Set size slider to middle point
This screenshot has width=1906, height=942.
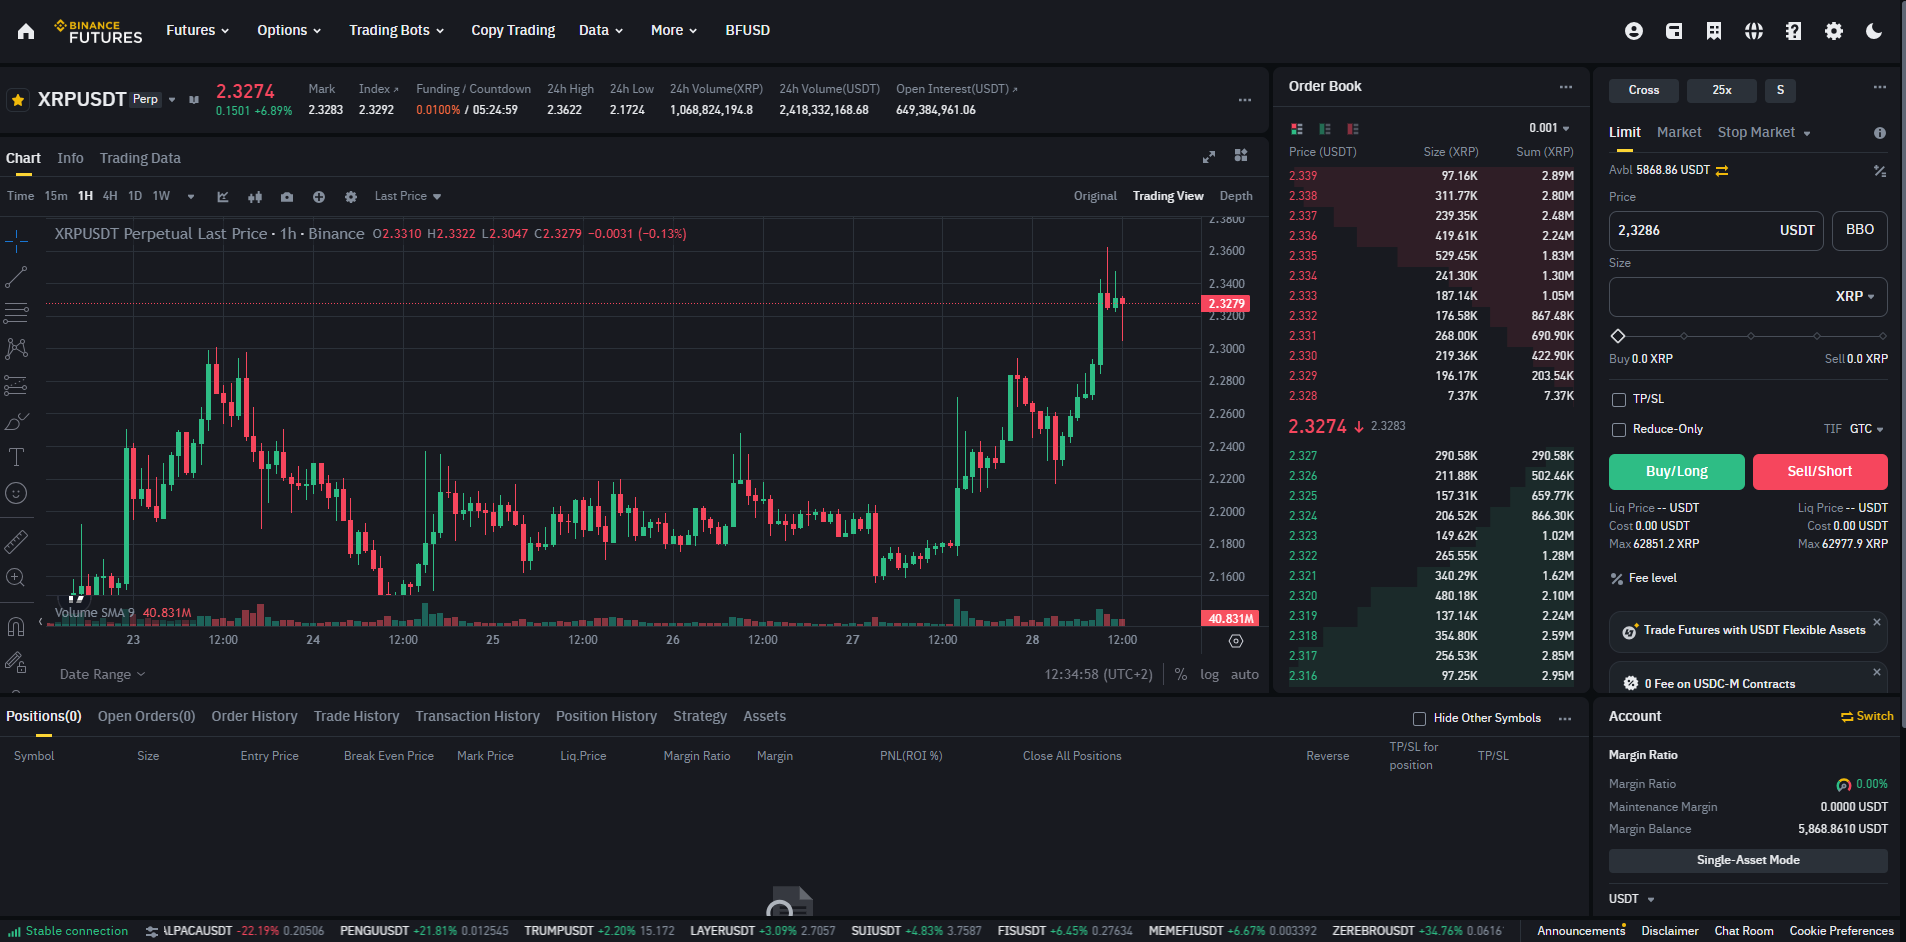1750,336
